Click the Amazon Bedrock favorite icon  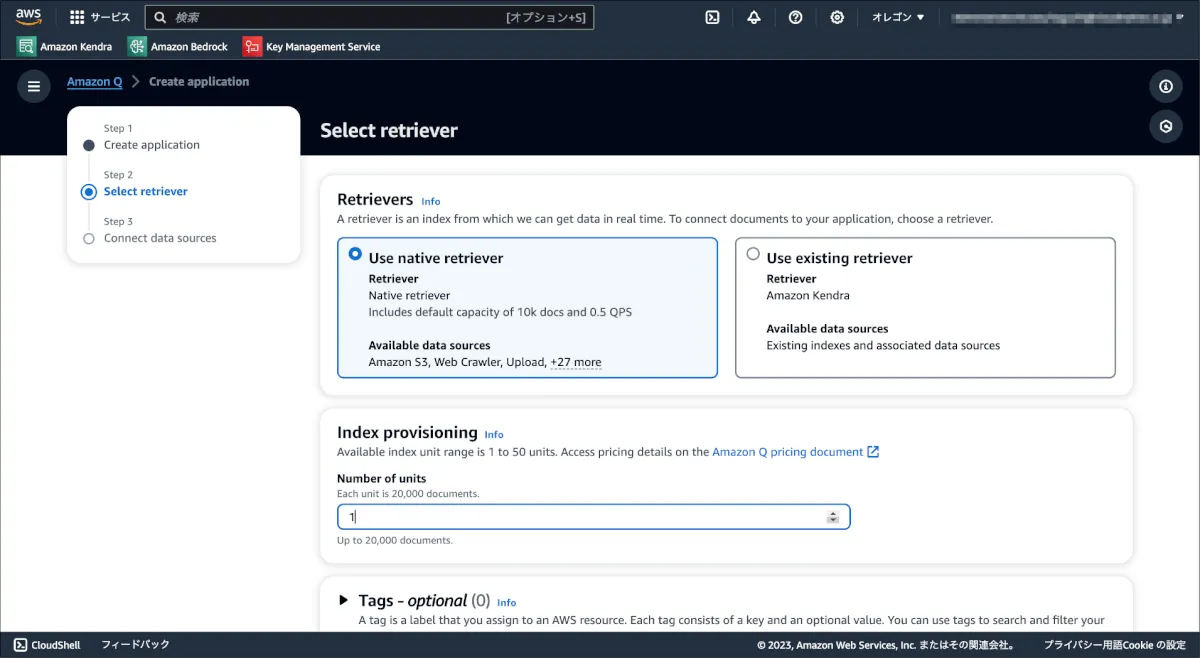point(137,46)
